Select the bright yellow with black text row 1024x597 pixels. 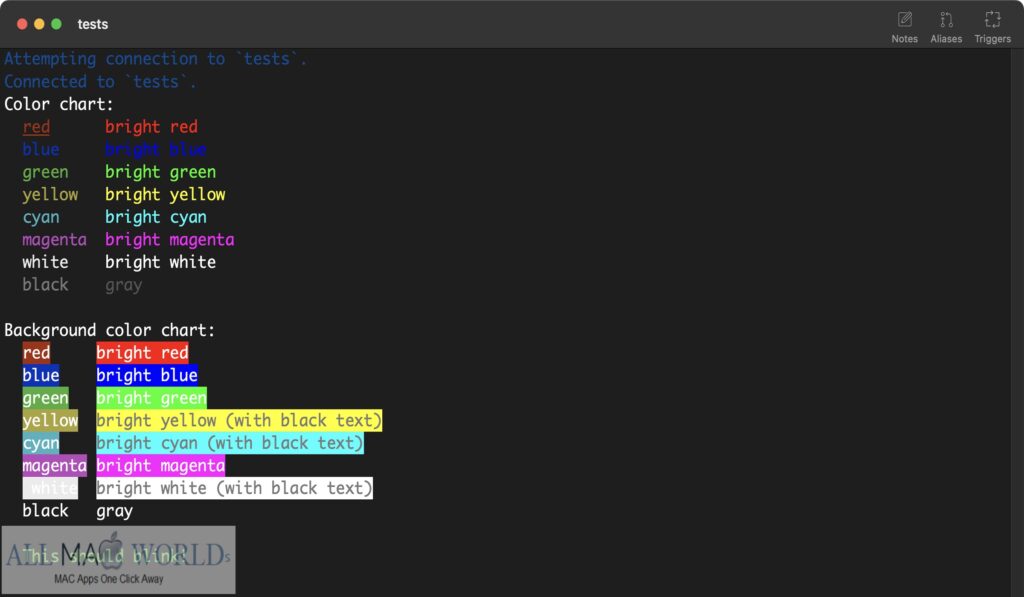click(x=238, y=420)
